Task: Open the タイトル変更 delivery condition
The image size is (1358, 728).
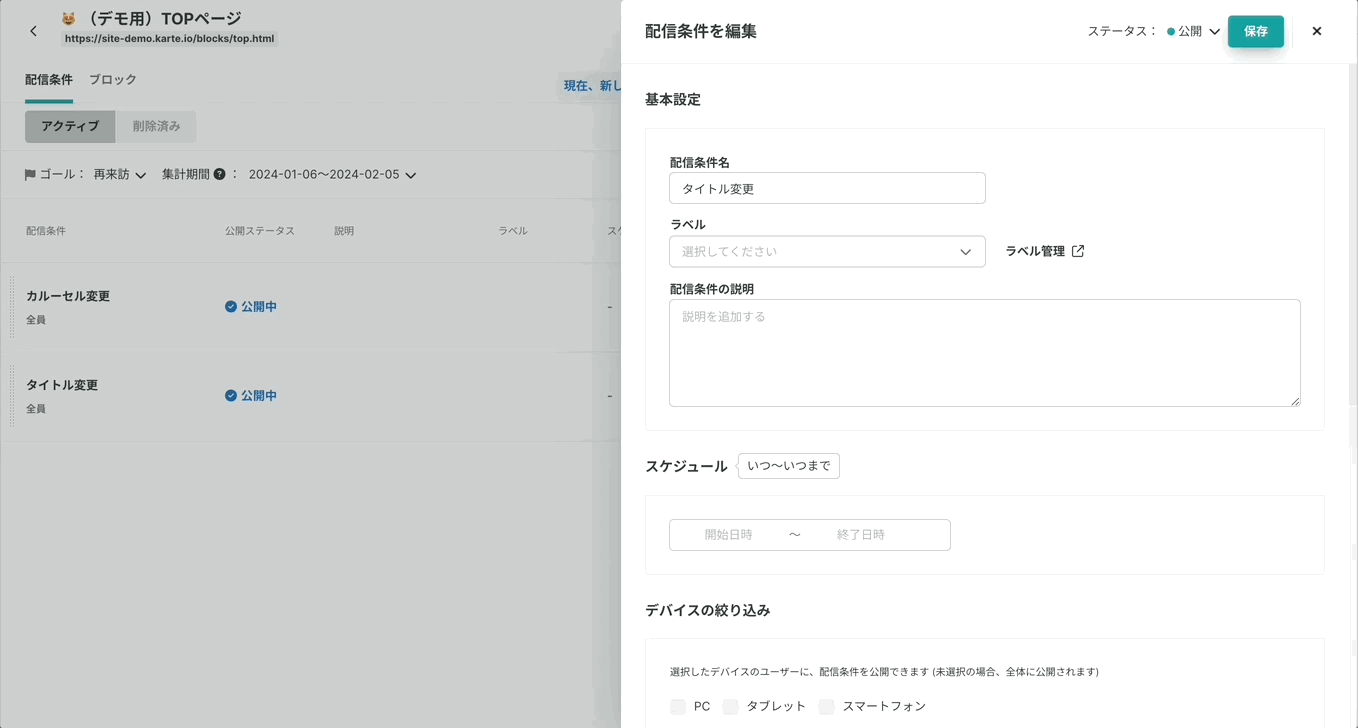Action: tap(62, 385)
